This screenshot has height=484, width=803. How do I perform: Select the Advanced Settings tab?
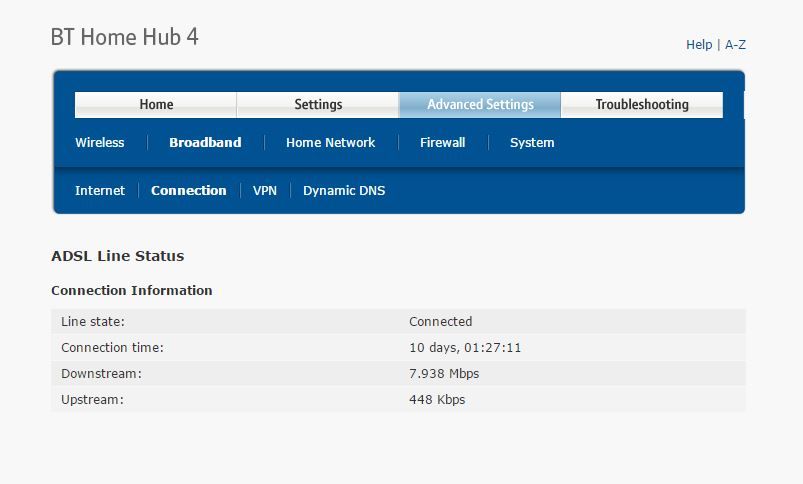(480, 104)
